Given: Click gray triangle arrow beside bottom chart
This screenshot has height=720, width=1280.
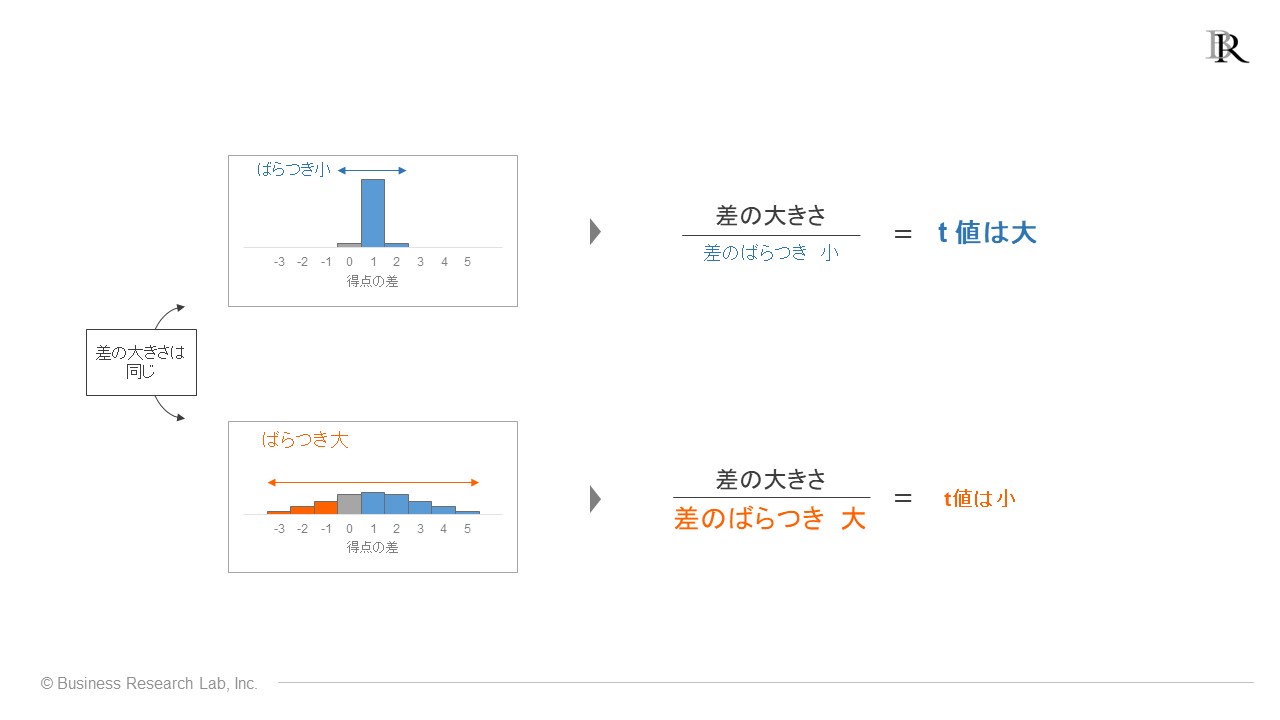Looking at the screenshot, I should 595,499.
